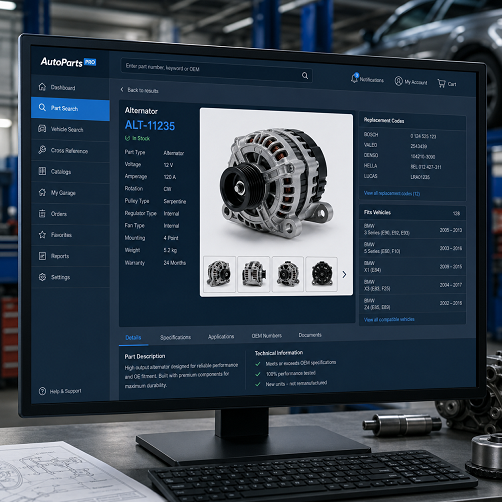Click the 24 Months warranty value
Viewport: 502px width, 502px height.
tap(175, 263)
